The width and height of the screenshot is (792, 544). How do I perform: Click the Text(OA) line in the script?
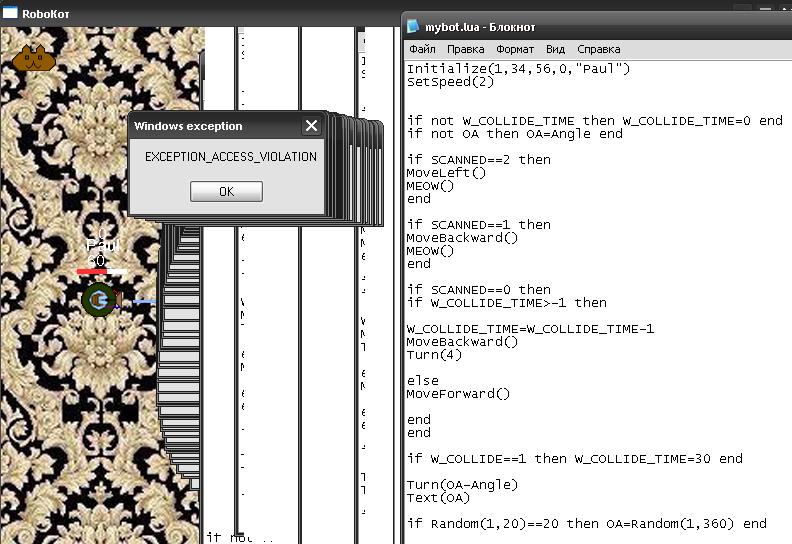coord(437,498)
